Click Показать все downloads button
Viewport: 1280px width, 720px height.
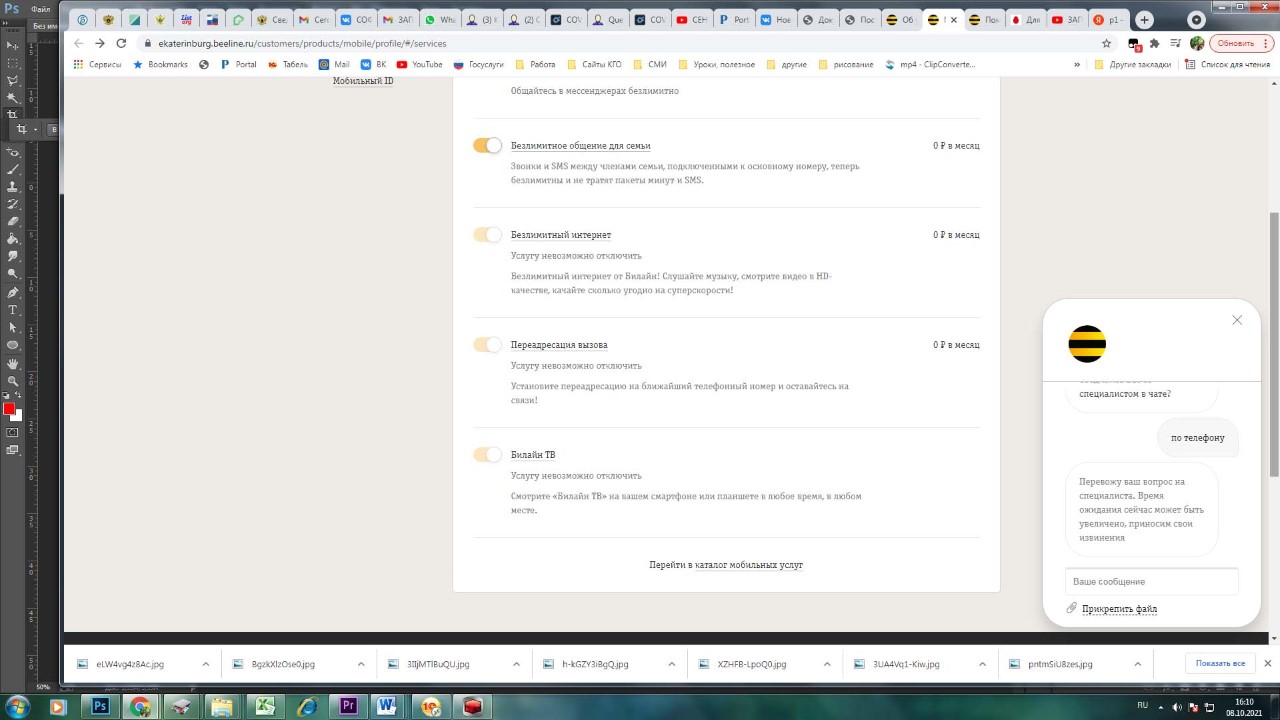click(1220, 663)
